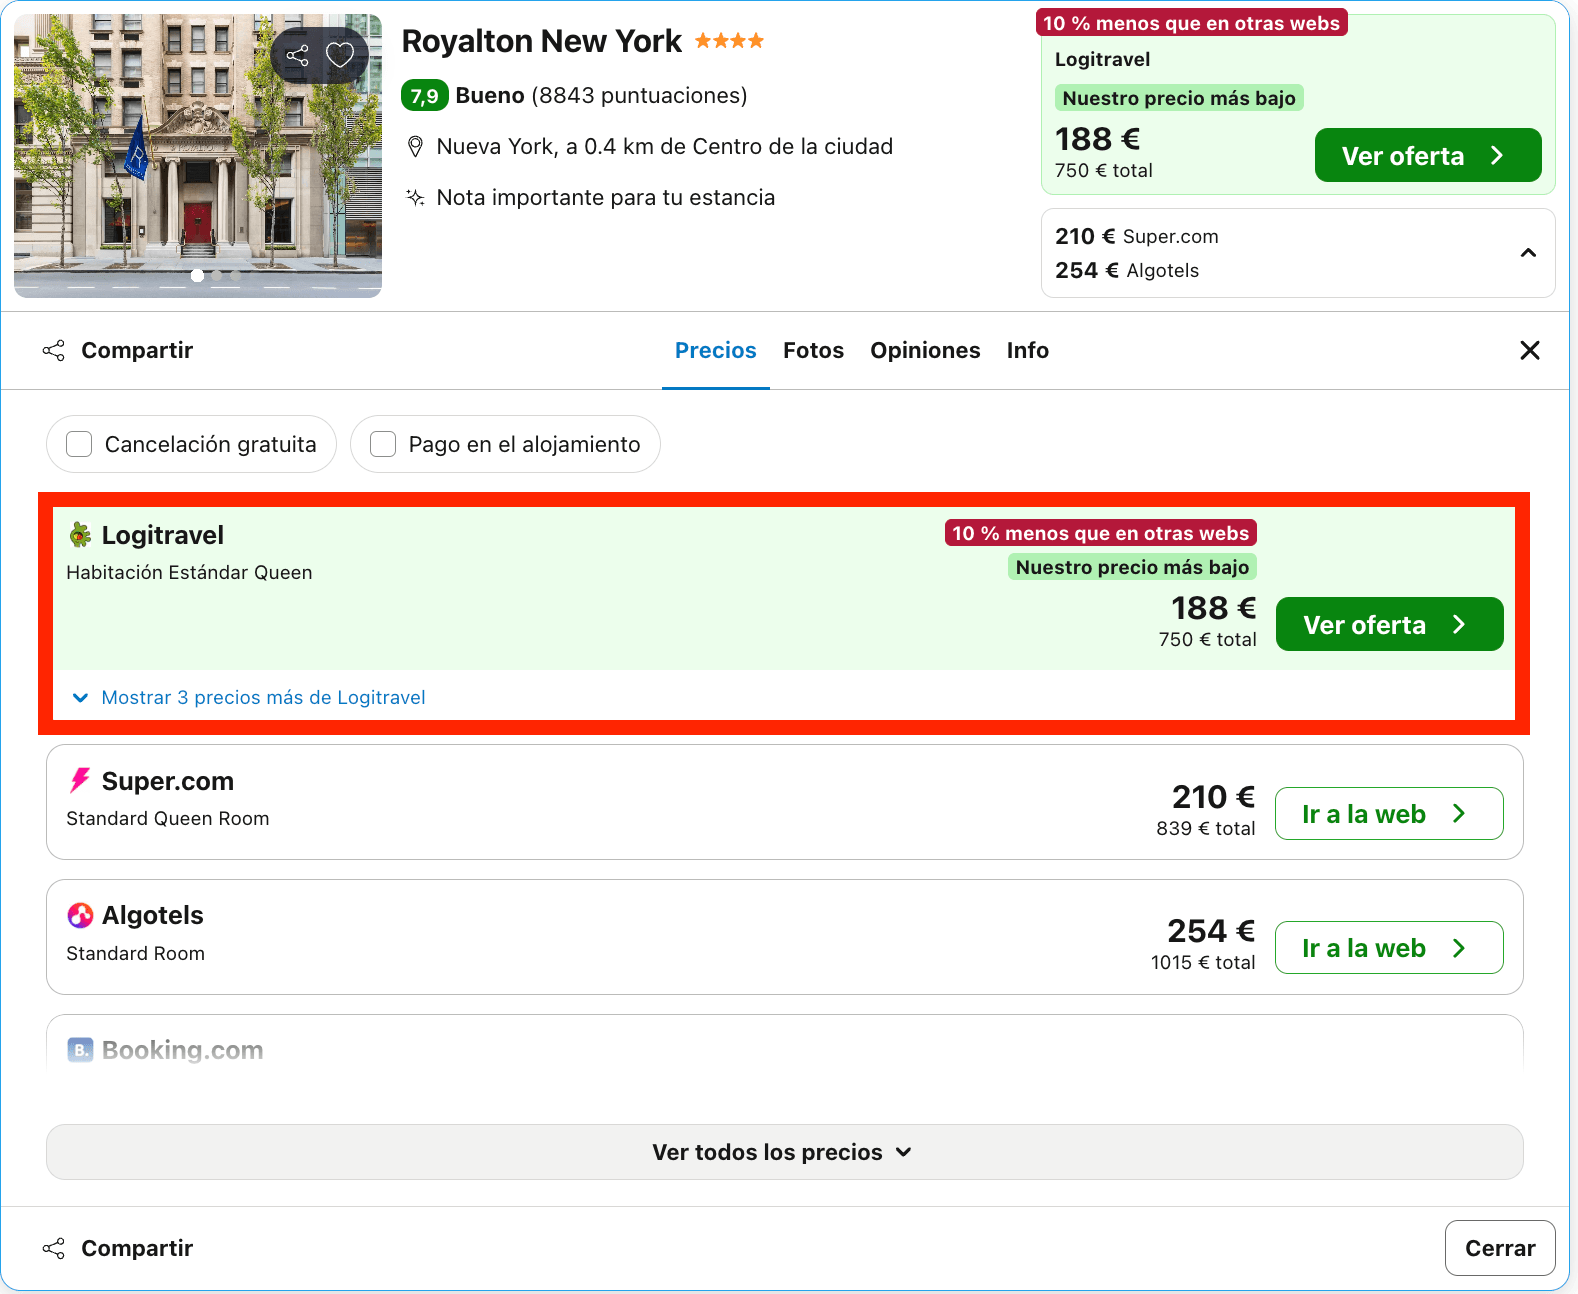Click the 7,9 rating badge
The width and height of the screenshot is (1578, 1294).
pyautogui.click(x=425, y=96)
